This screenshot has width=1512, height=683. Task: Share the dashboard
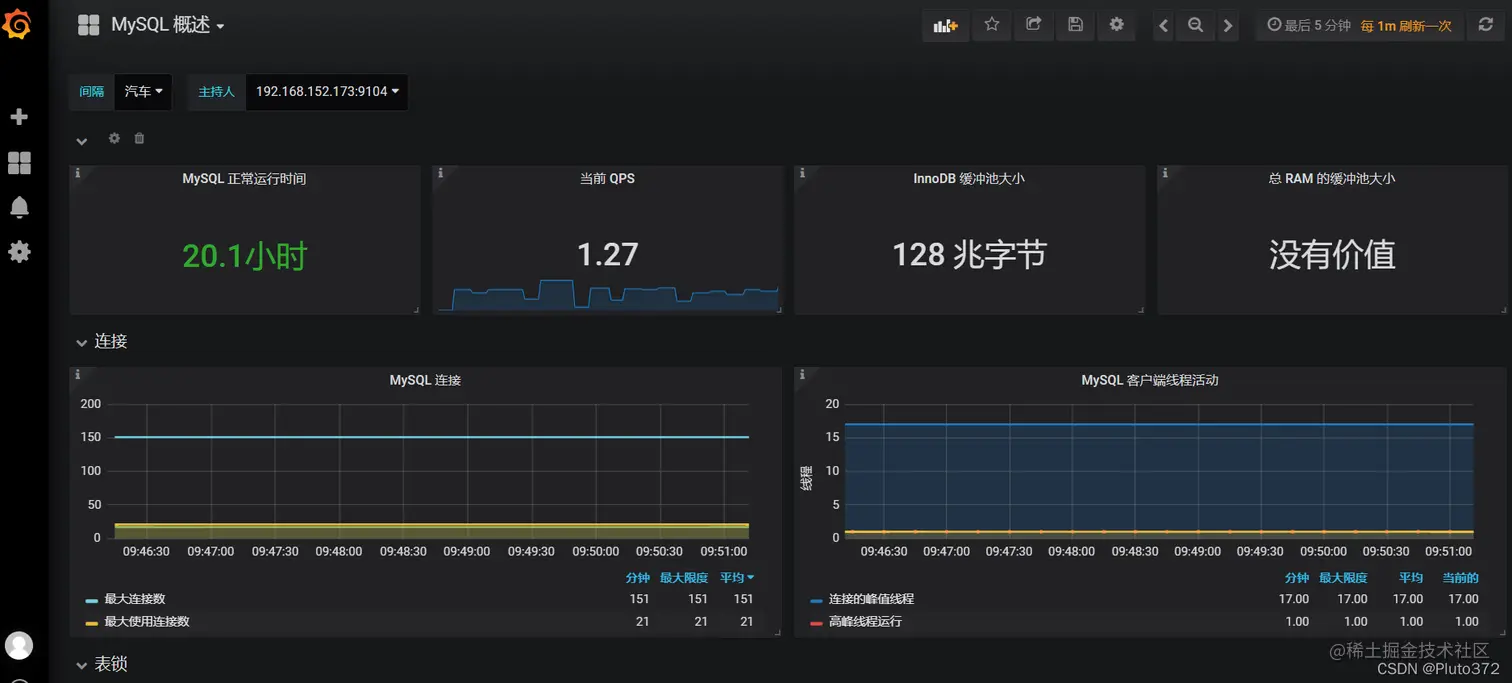coord(1033,25)
